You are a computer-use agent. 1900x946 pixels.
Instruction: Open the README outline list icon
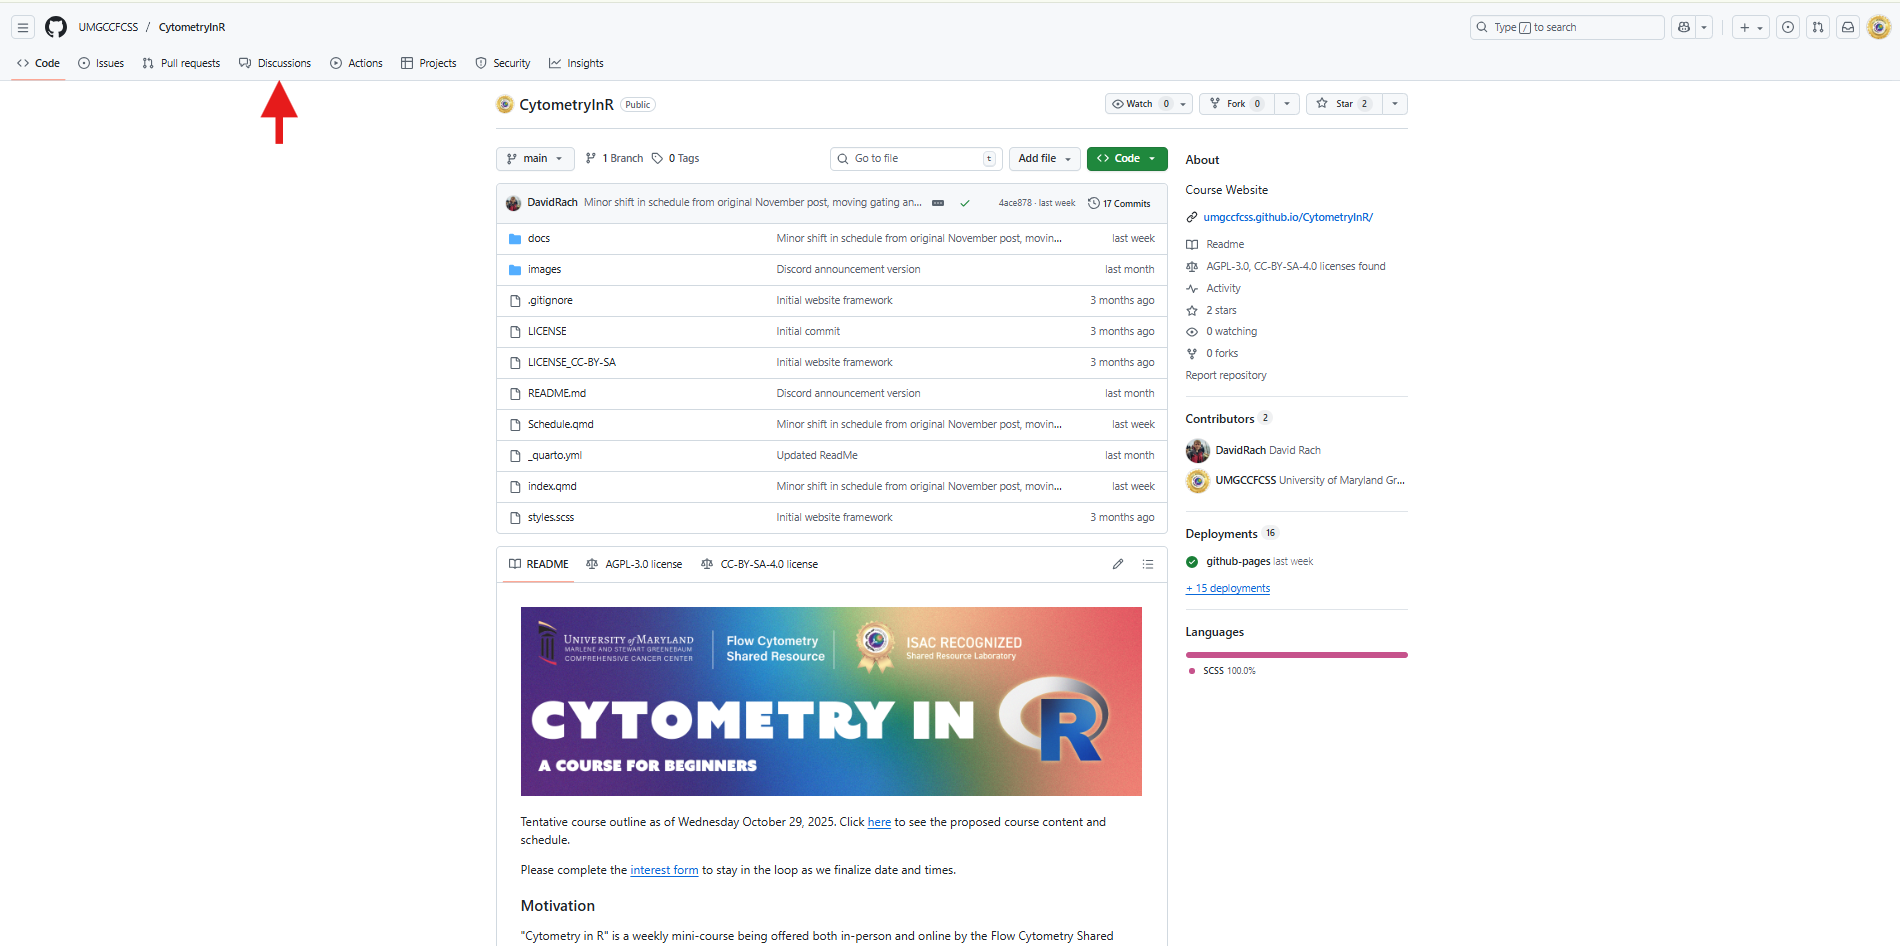[1148, 564]
